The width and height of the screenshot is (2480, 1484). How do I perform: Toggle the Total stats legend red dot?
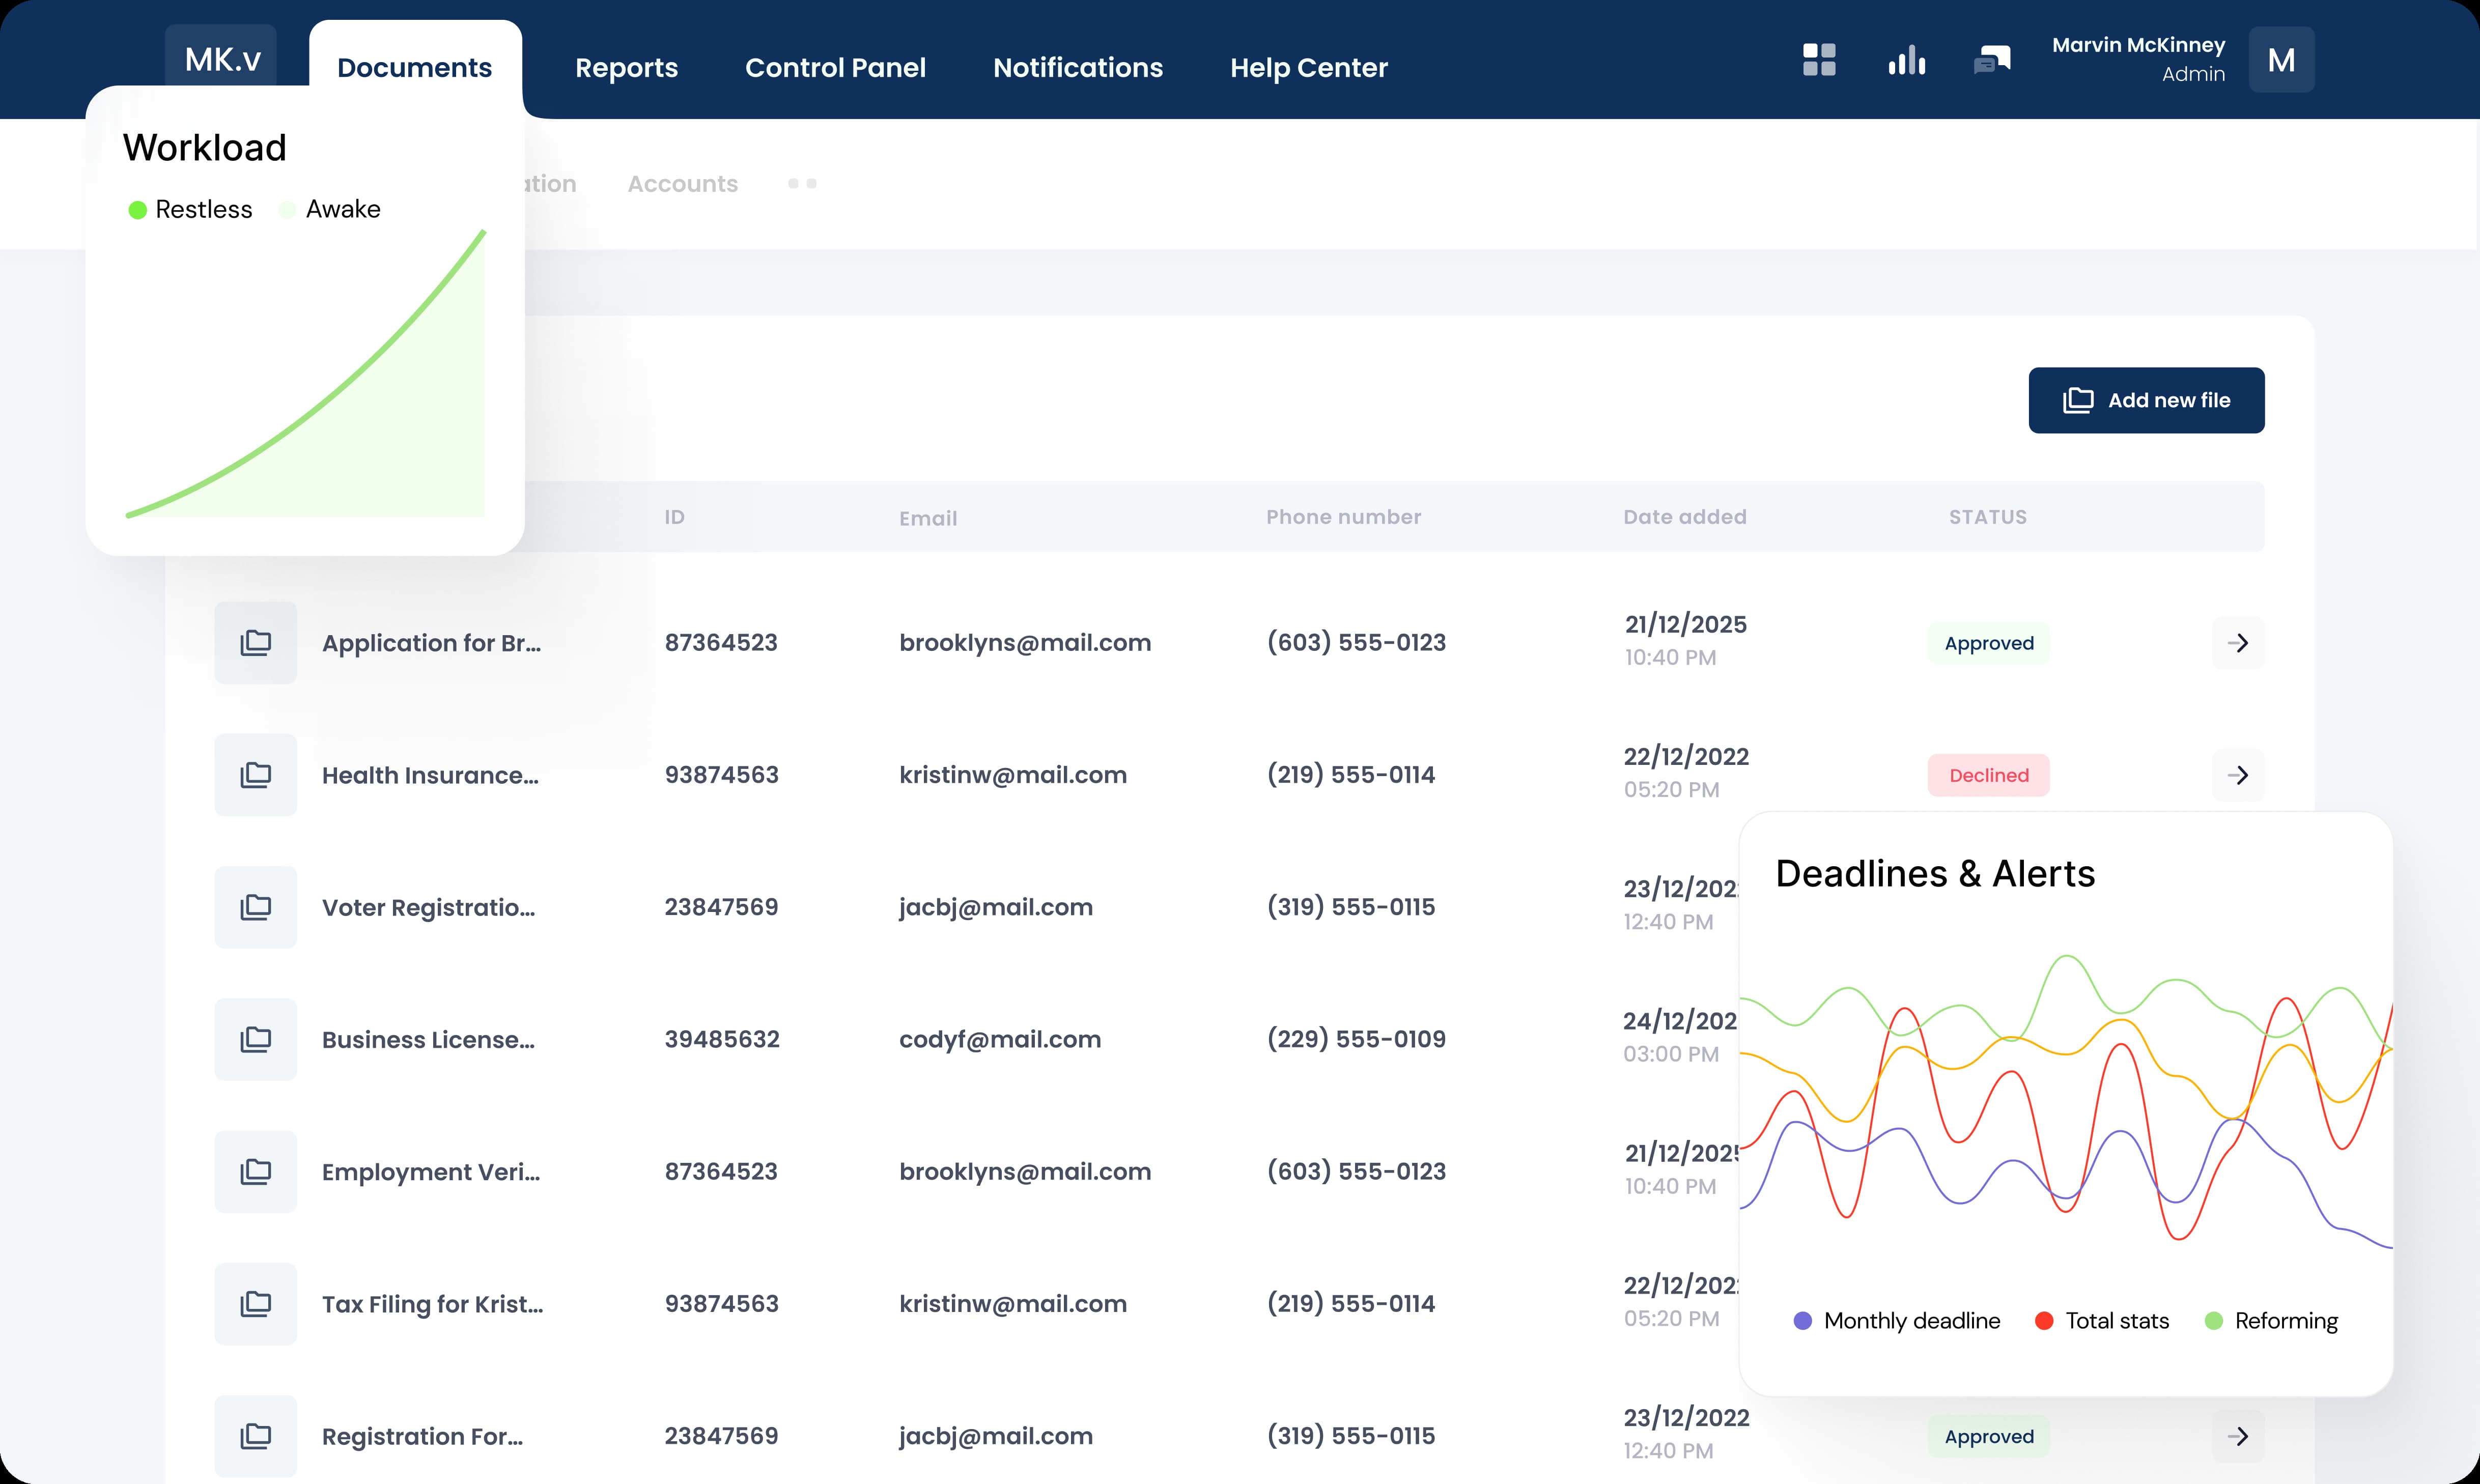coord(2044,1321)
